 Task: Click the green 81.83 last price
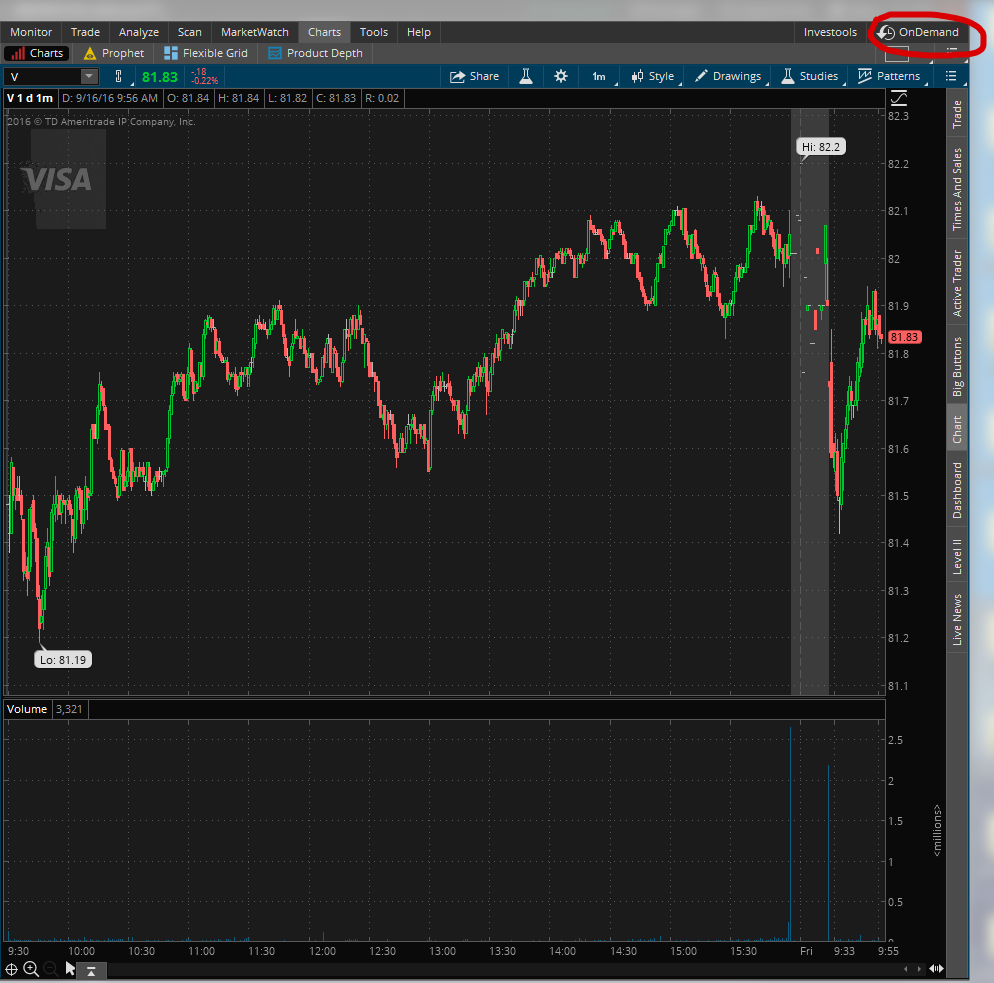click(x=160, y=77)
